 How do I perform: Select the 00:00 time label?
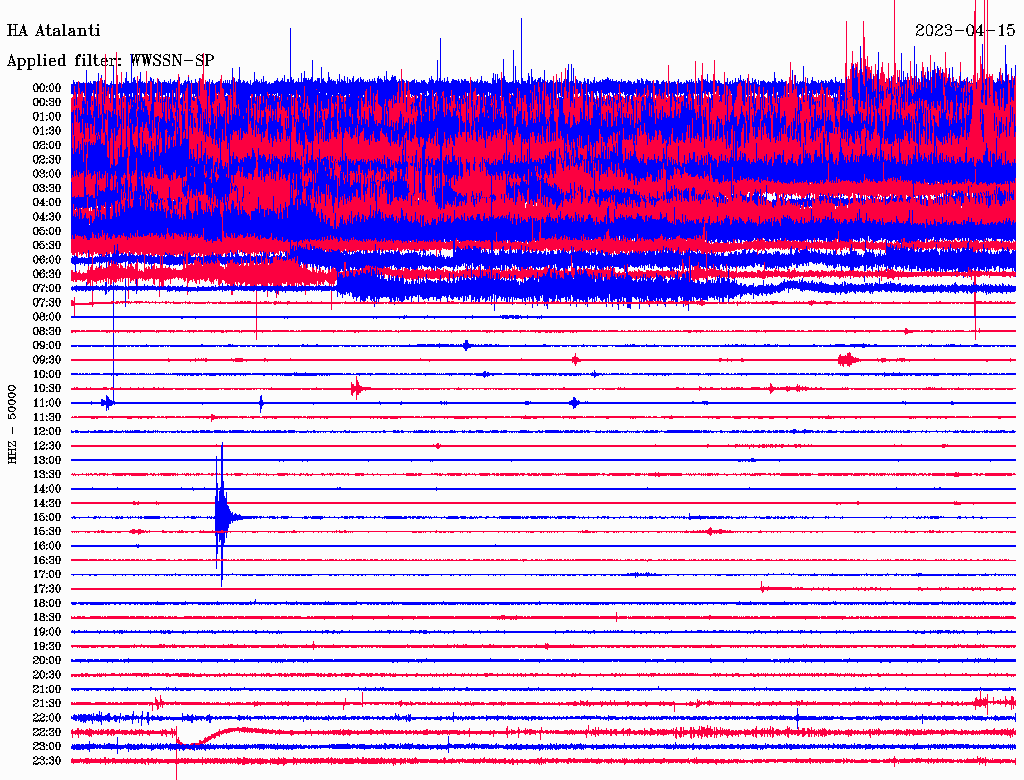point(47,88)
